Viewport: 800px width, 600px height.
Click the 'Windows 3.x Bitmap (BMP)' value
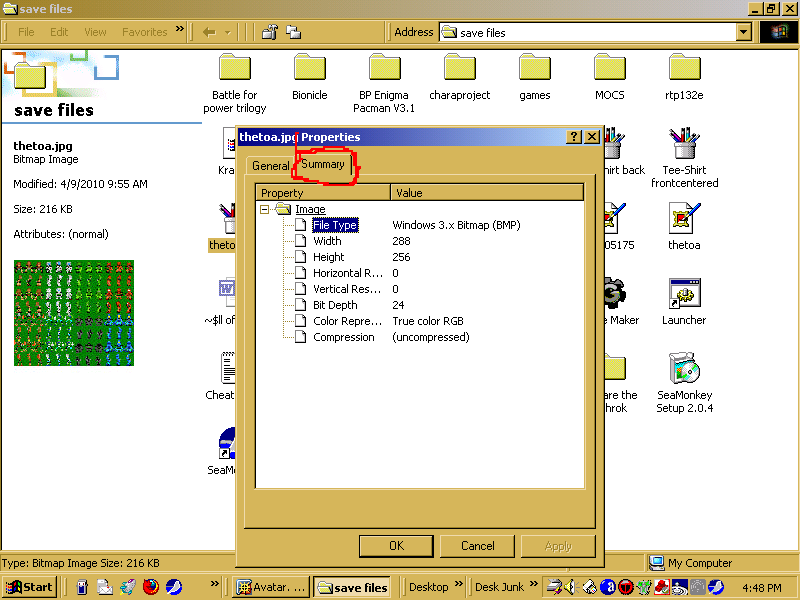[x=456, y=225]
